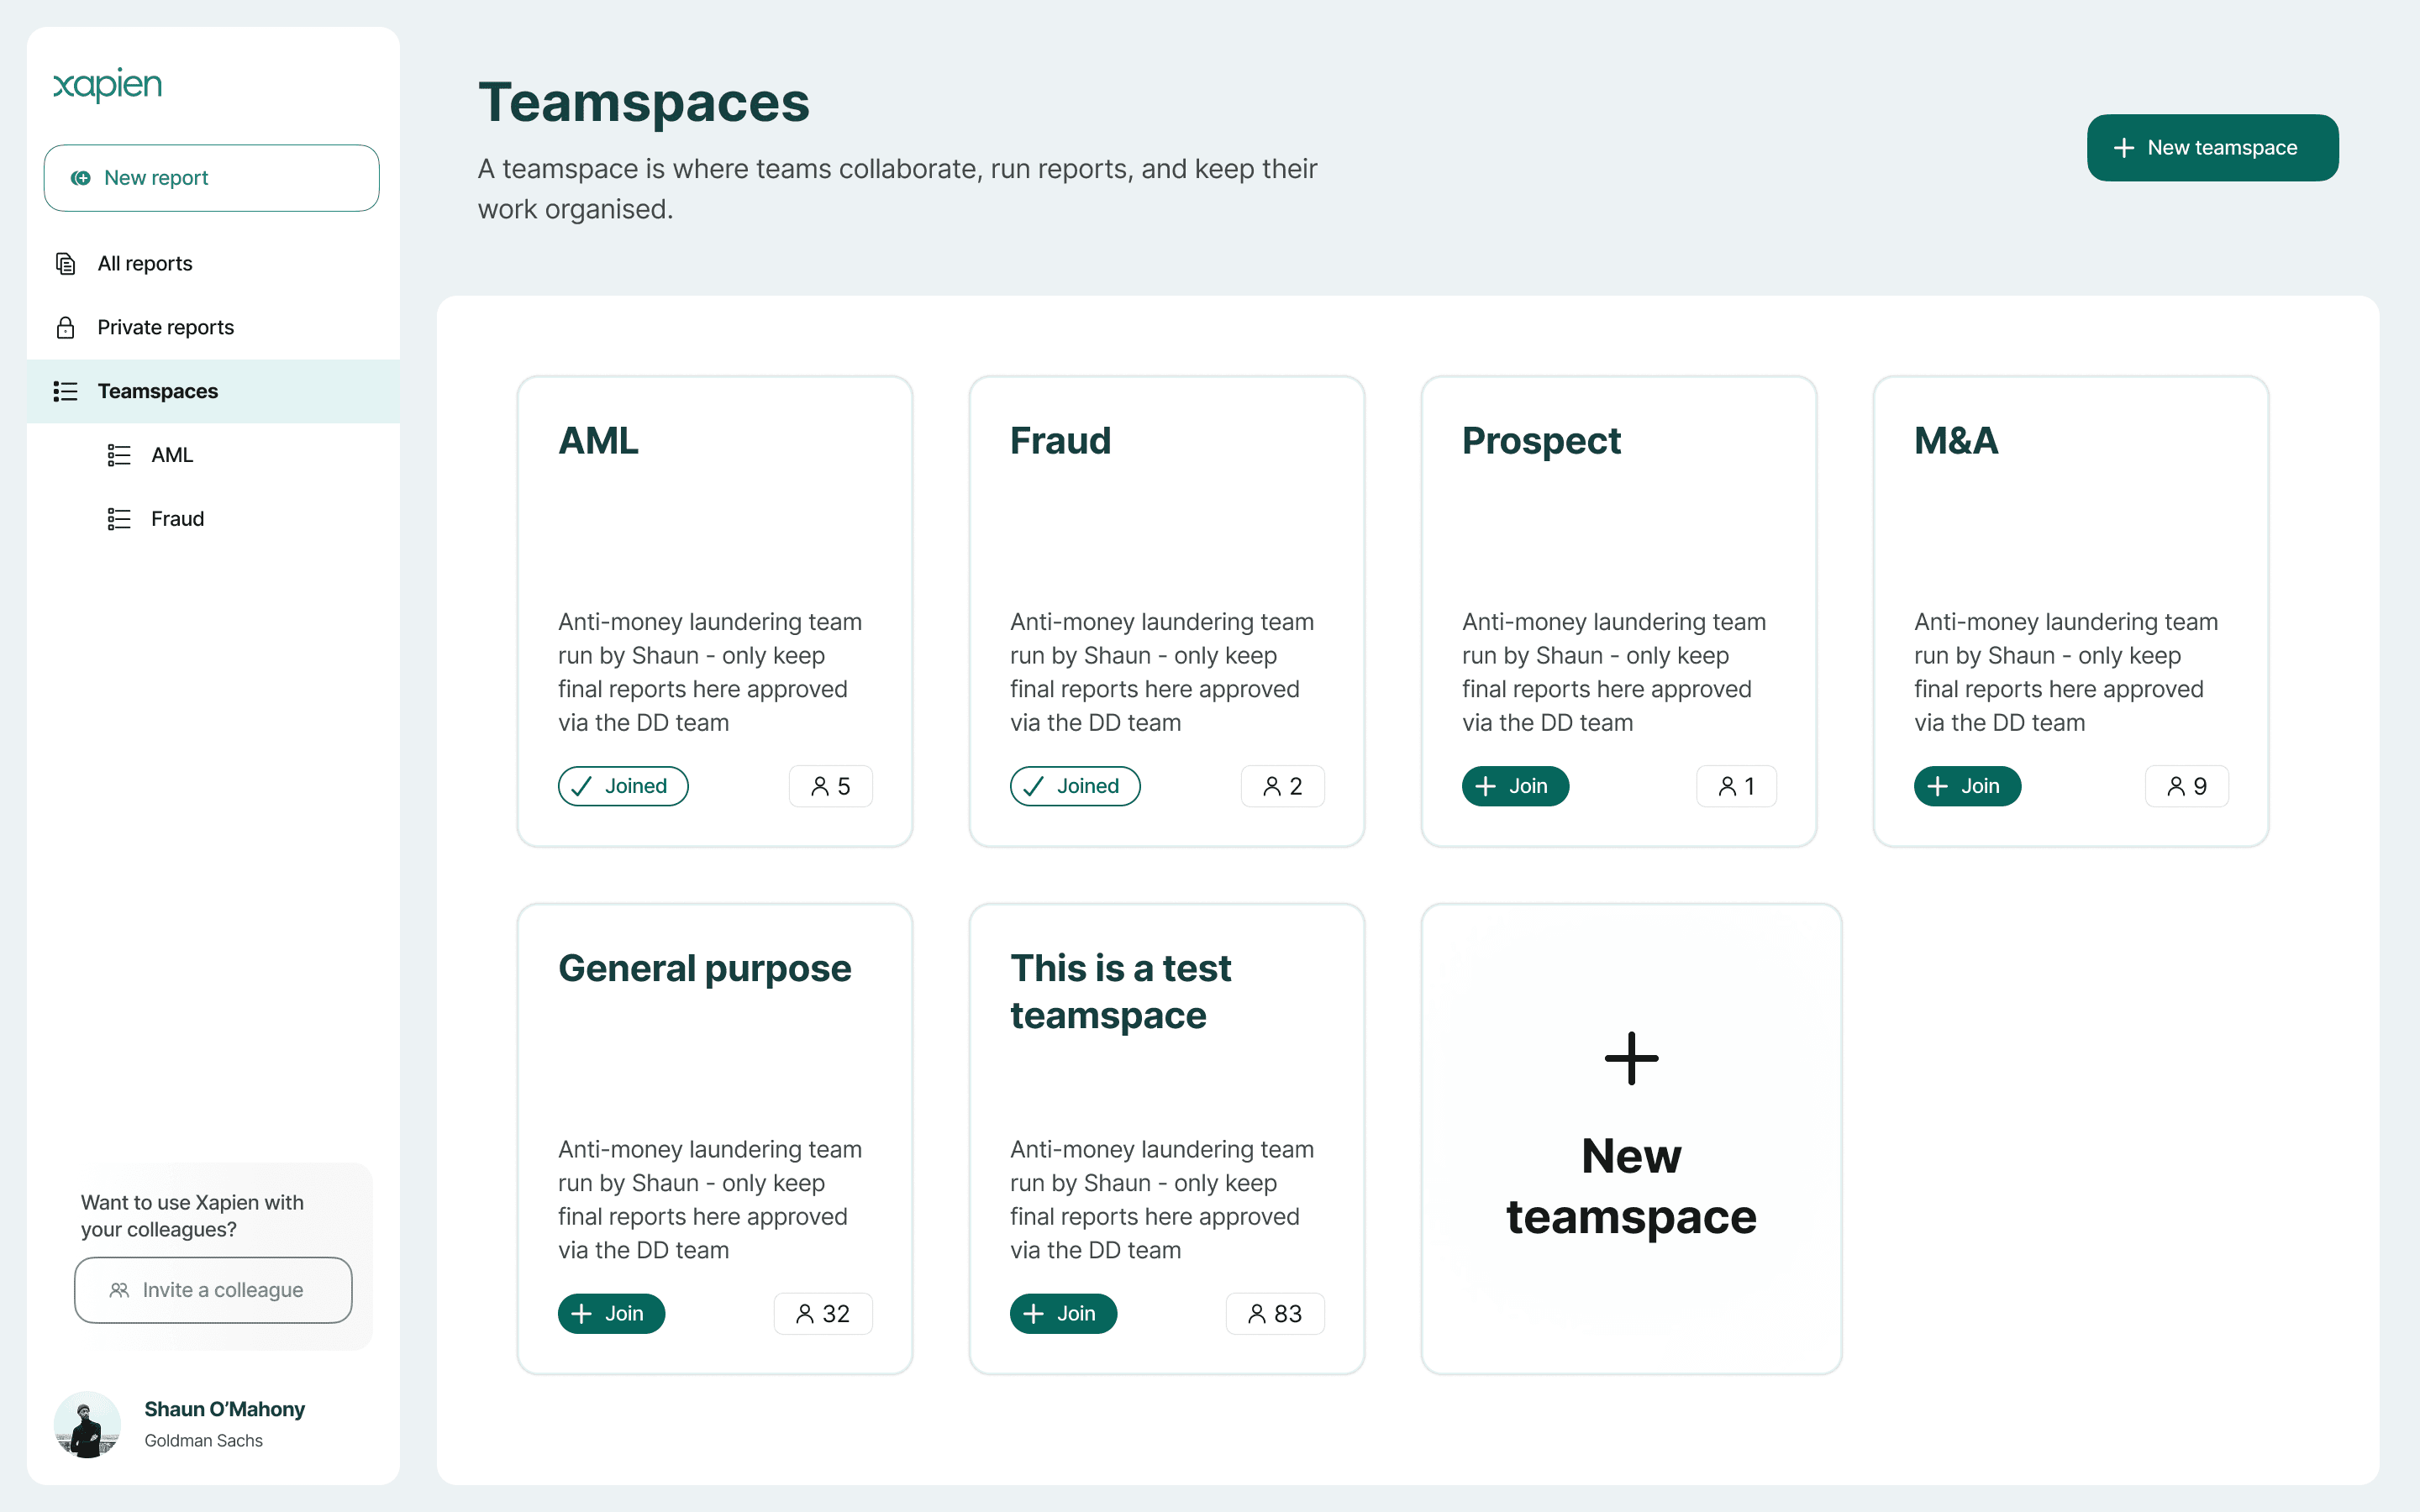Open Private reports in the sidebar
This screenshot has height=1512, width=2420.
pyautogui.click(x=166, y=328)
